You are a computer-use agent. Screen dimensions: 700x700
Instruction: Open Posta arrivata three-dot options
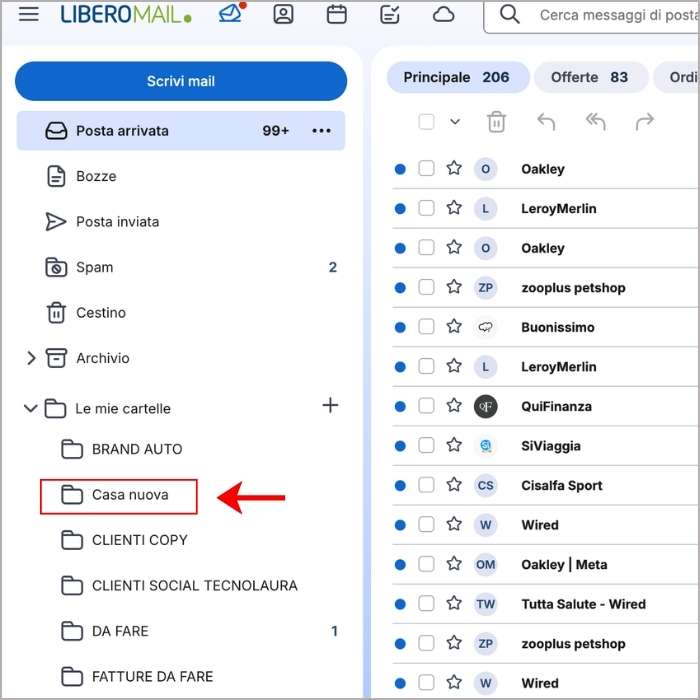click(321, 131)
